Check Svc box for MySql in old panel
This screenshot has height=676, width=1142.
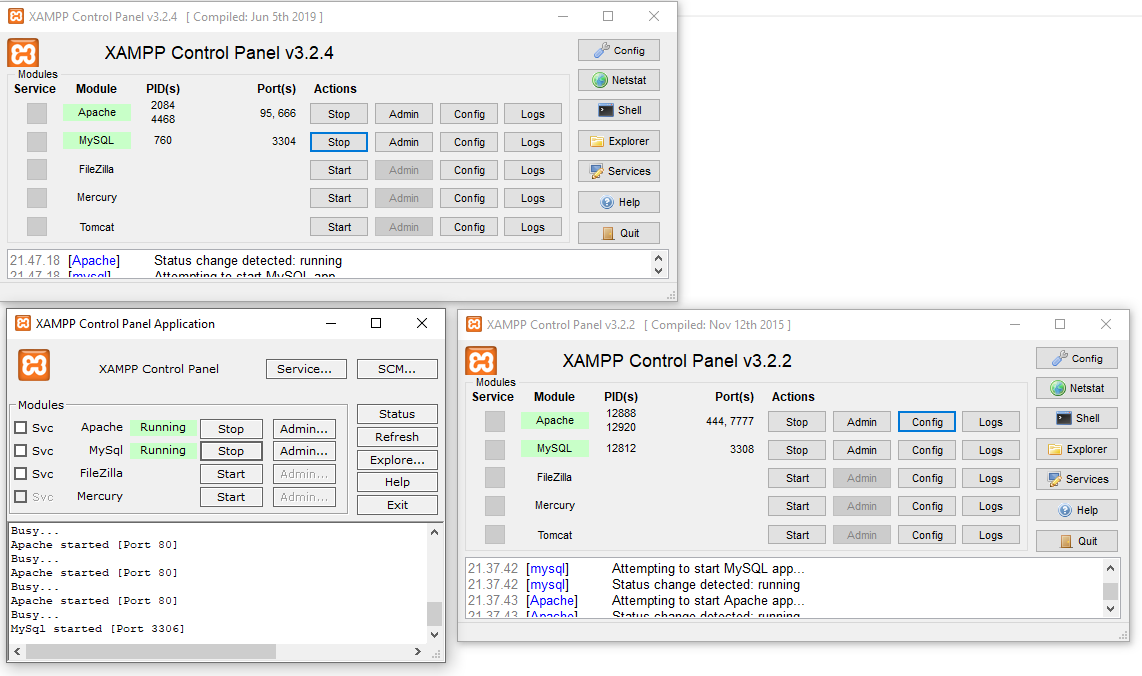coord(21,450)
